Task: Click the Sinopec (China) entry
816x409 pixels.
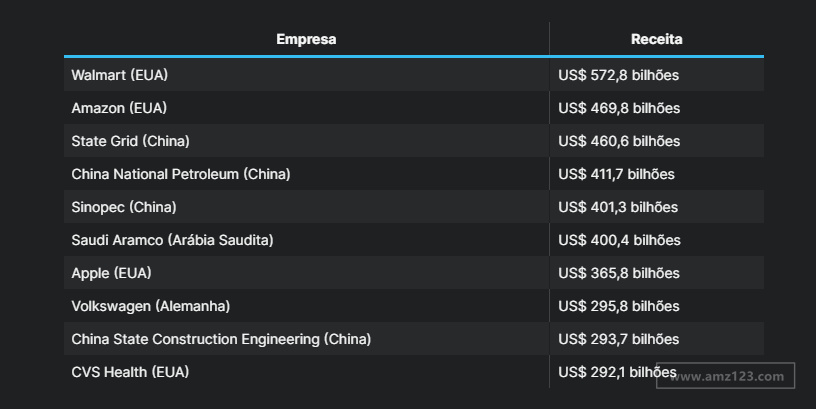Action: [124, 207]
